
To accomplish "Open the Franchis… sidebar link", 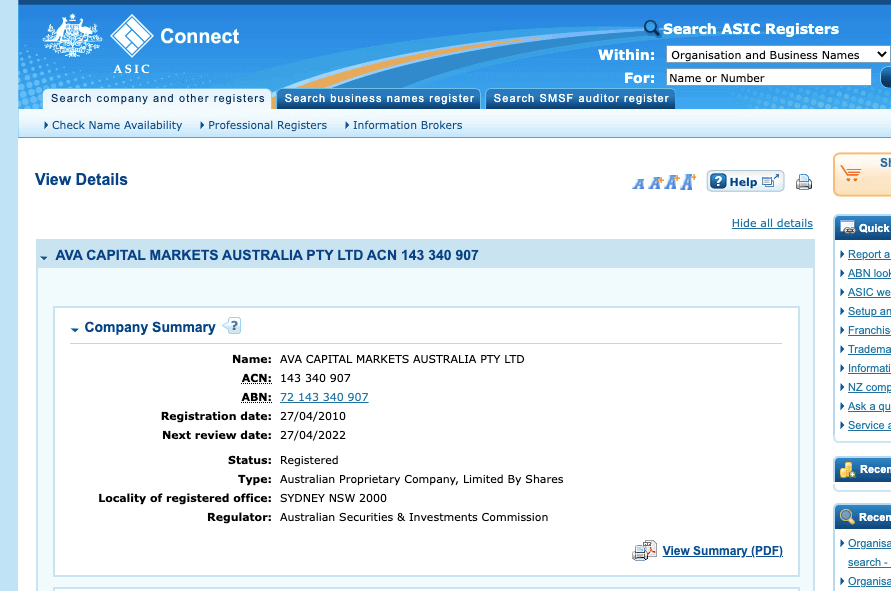I will tap(869, 330).
